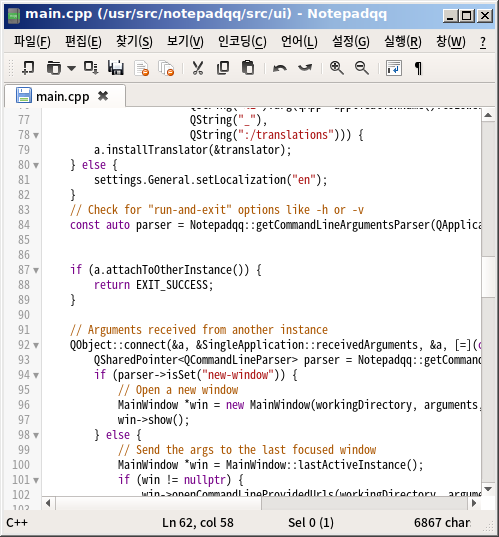Image resolution: width=499 pixels, height=537 pixels.
Task: Click the Copy toolbar icon
Action: point(223,67)
